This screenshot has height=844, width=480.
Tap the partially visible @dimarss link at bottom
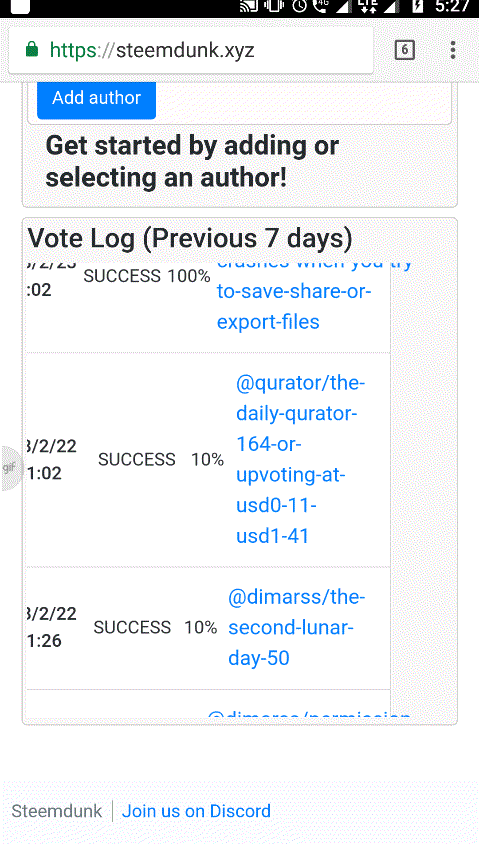309,716
